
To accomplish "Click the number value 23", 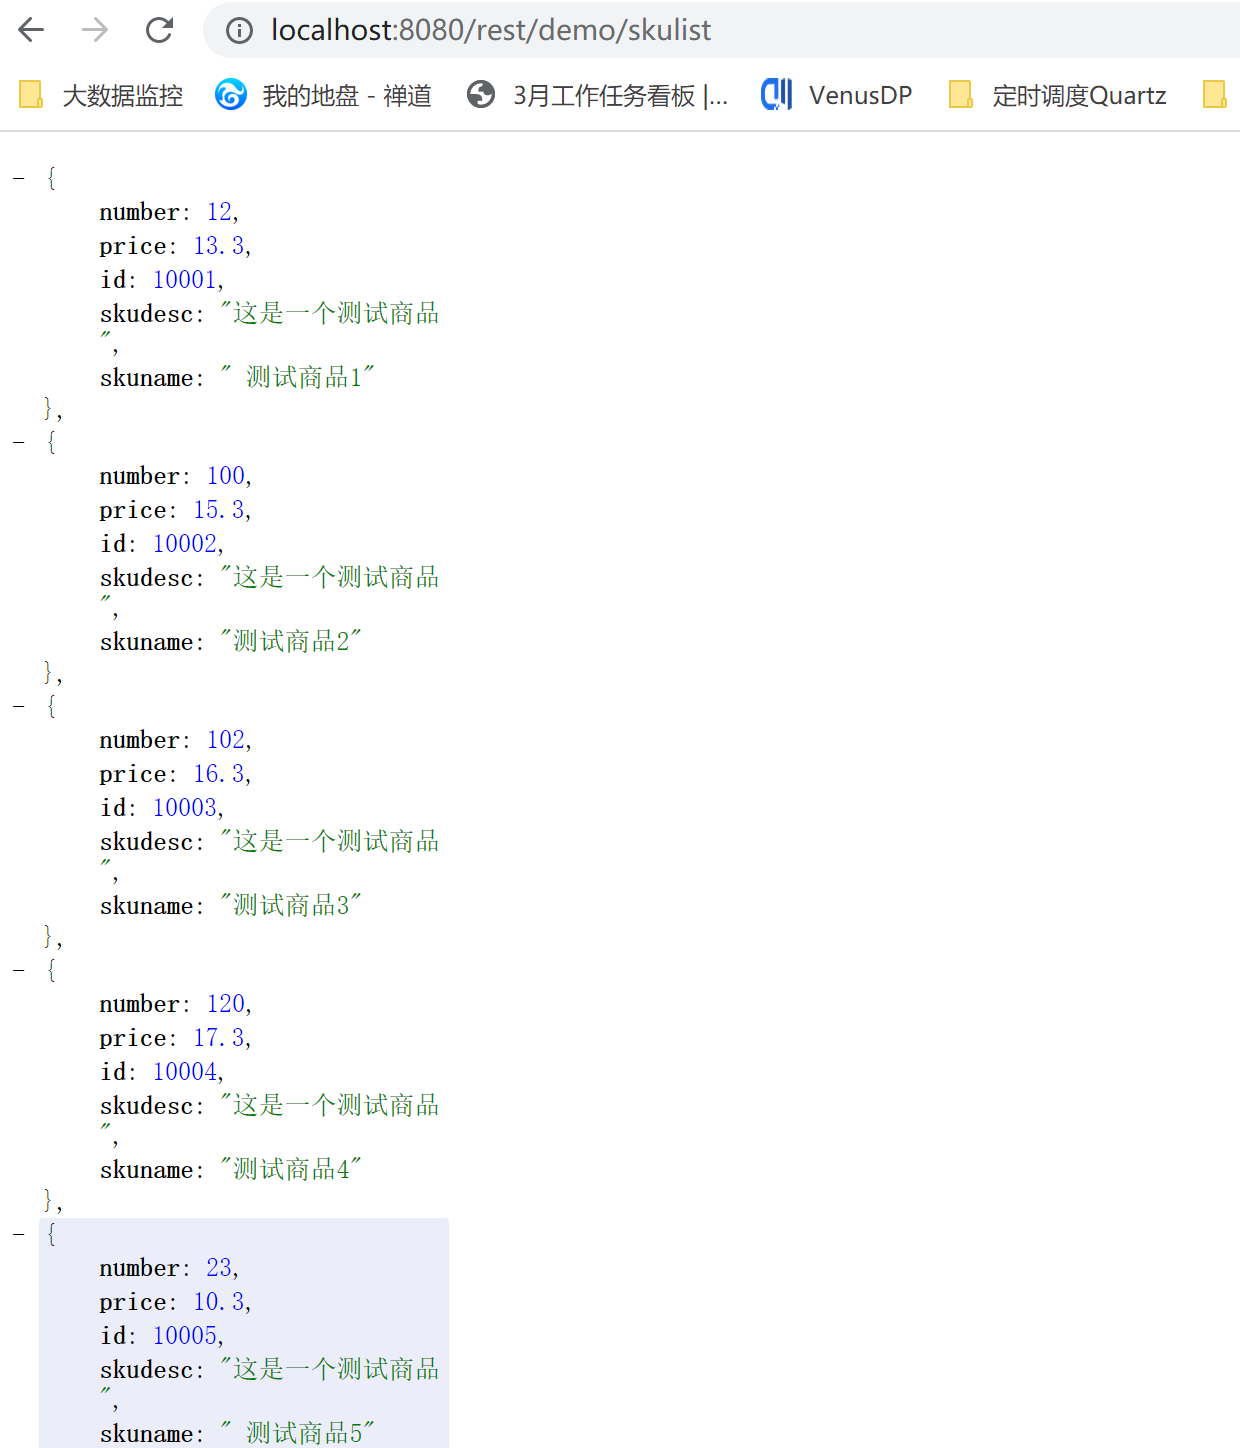I will 220,1268.
